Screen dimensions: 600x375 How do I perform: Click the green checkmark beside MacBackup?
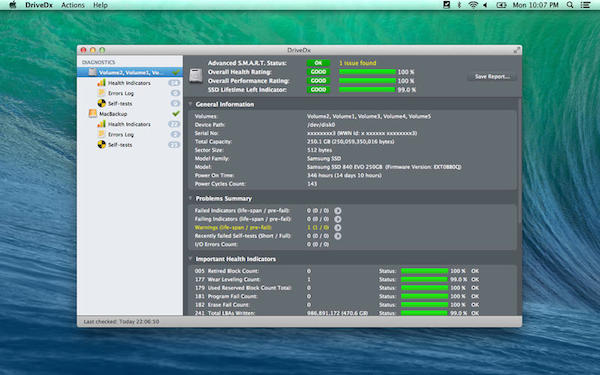[176, 113]
